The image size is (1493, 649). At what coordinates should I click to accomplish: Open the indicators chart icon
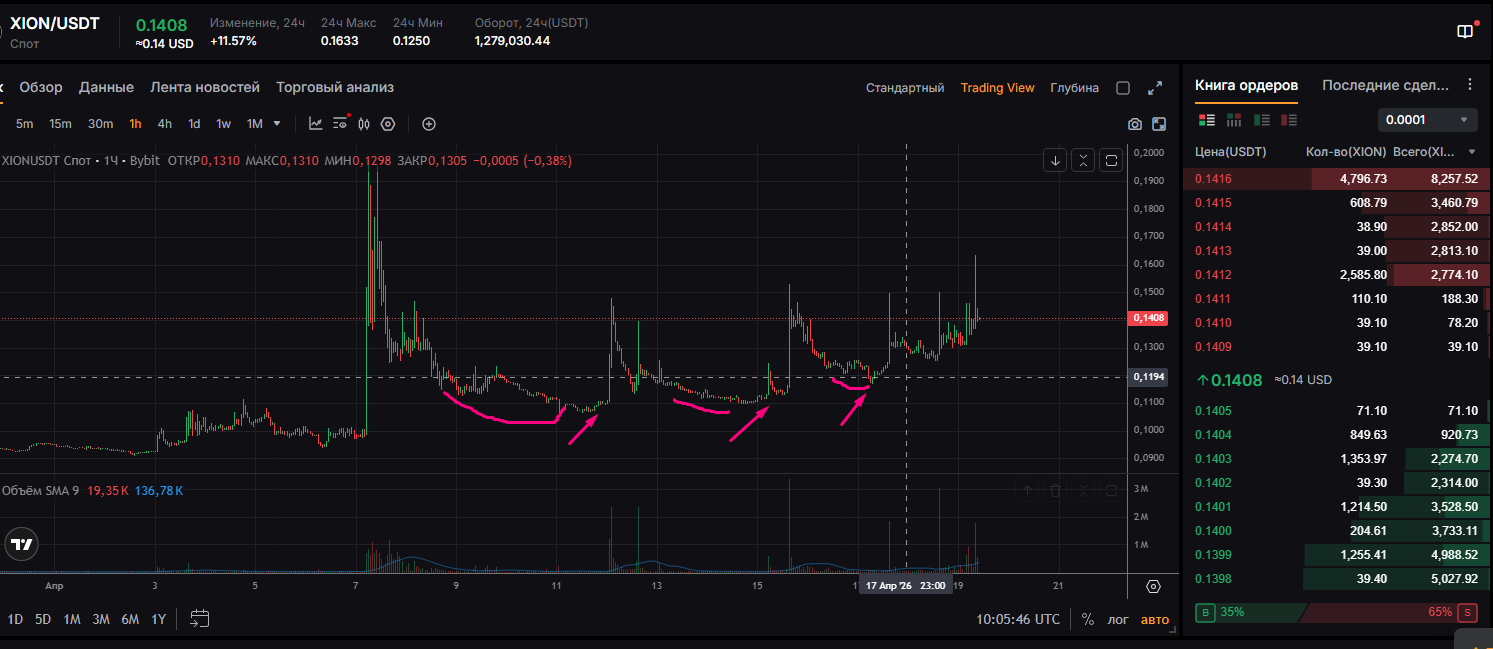316,124
